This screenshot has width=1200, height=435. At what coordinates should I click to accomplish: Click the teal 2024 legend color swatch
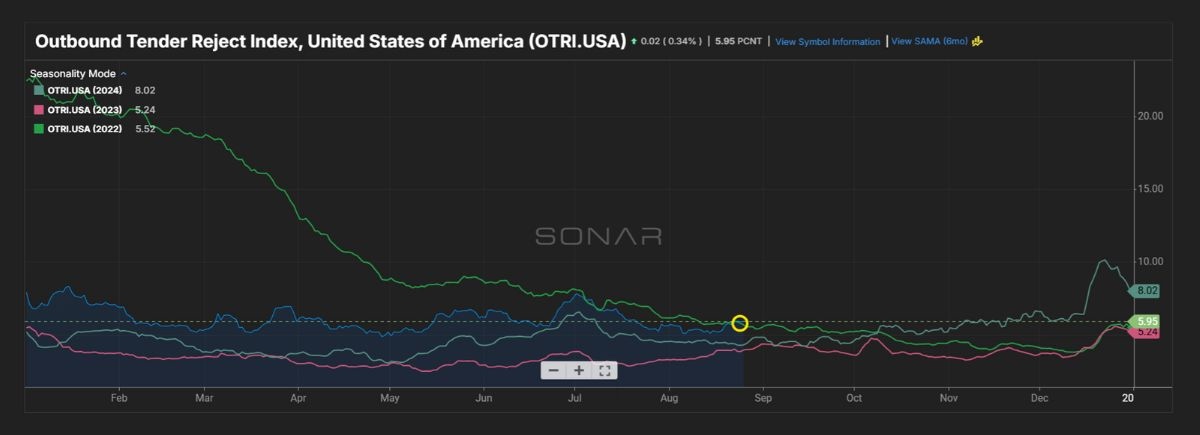pyautogui.click(x=38, y=90)
